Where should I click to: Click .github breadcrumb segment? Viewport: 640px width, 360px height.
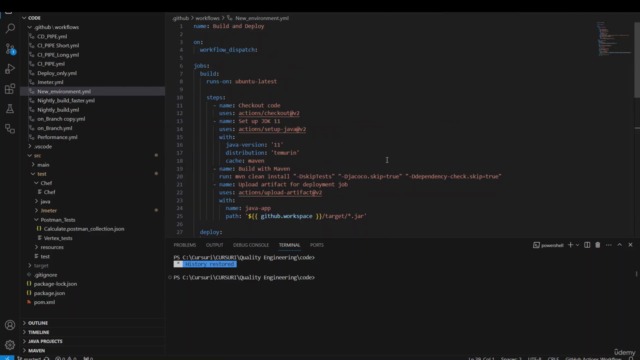(x=180, y=18)
